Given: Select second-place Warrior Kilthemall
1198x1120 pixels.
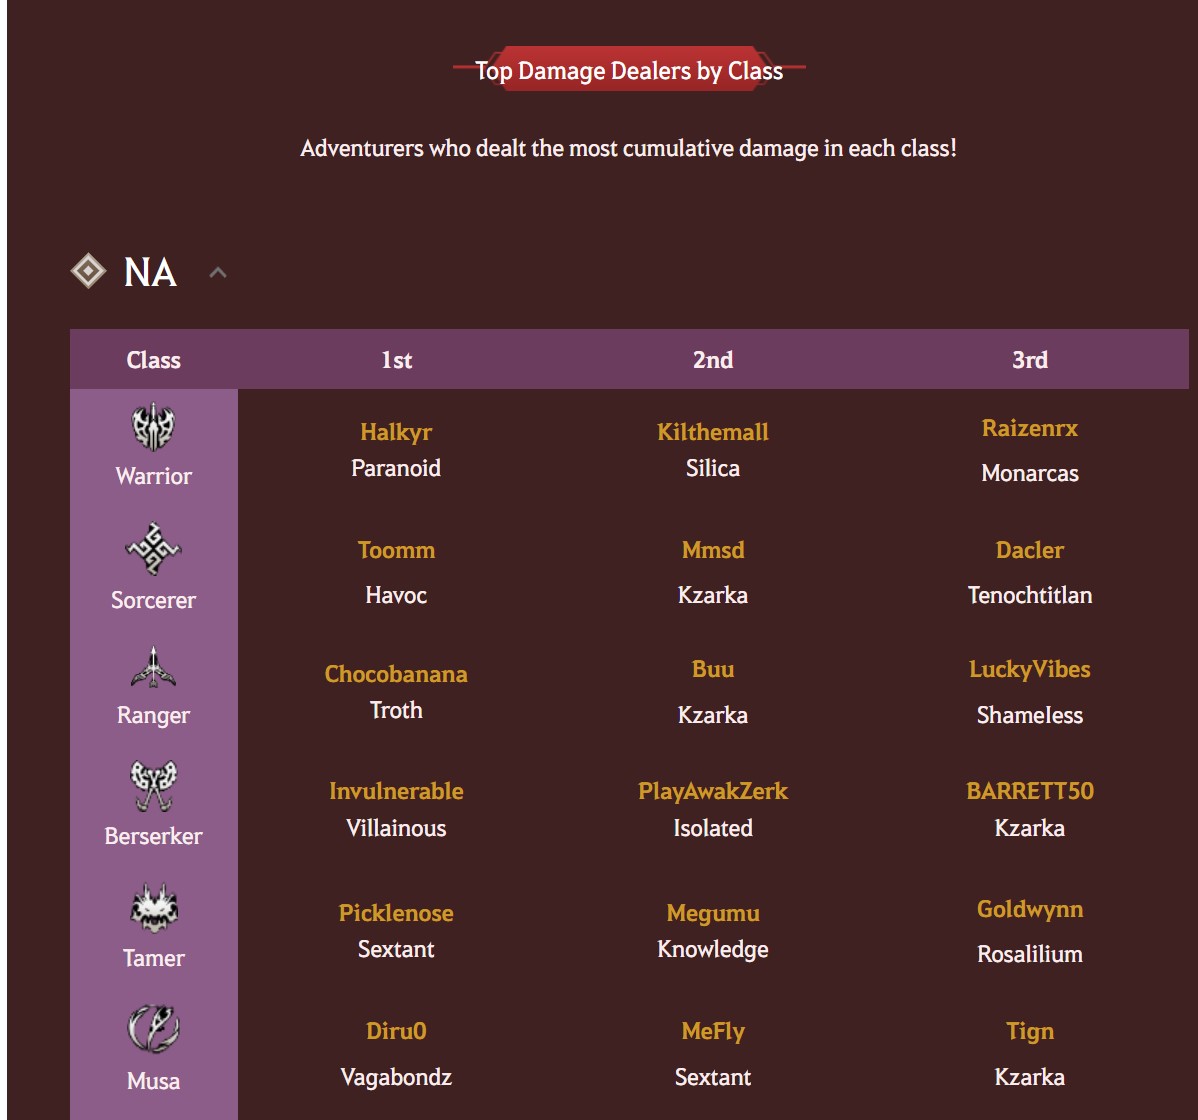Looking at the screenshot, I should click(712, 432).
